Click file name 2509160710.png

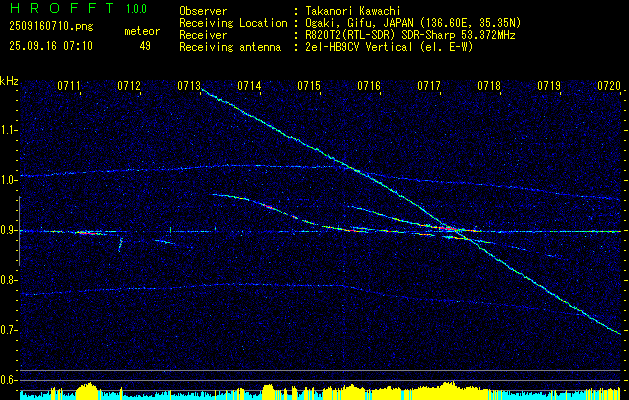(51, 27)
